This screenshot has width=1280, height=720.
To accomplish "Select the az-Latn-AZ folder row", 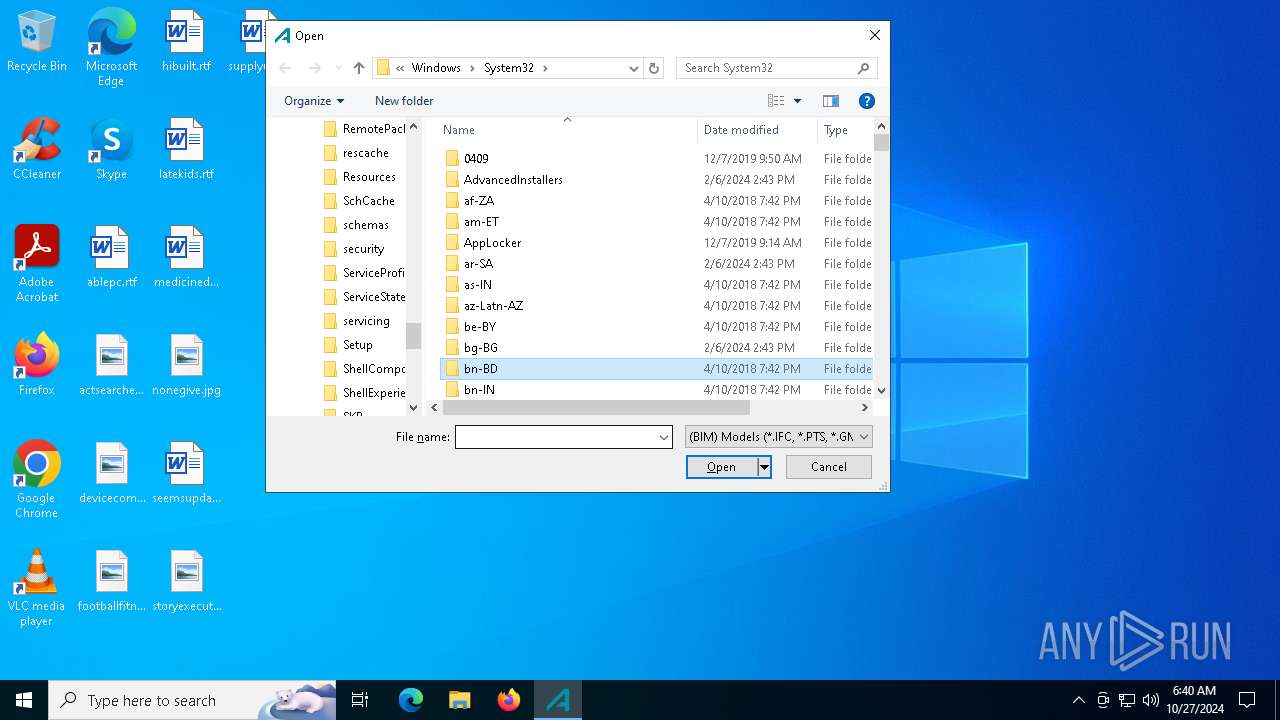I will point(656,306).
